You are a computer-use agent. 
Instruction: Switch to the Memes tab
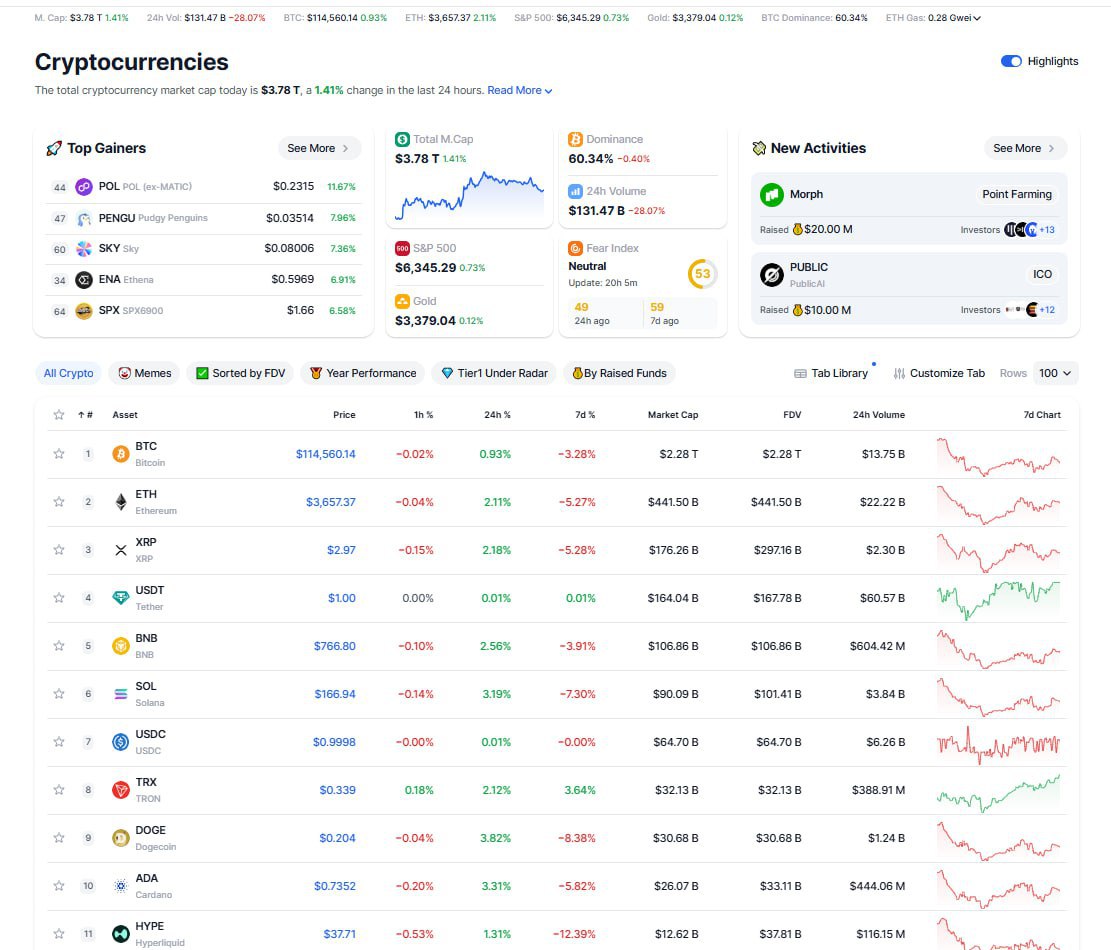(x=145, y=373)
